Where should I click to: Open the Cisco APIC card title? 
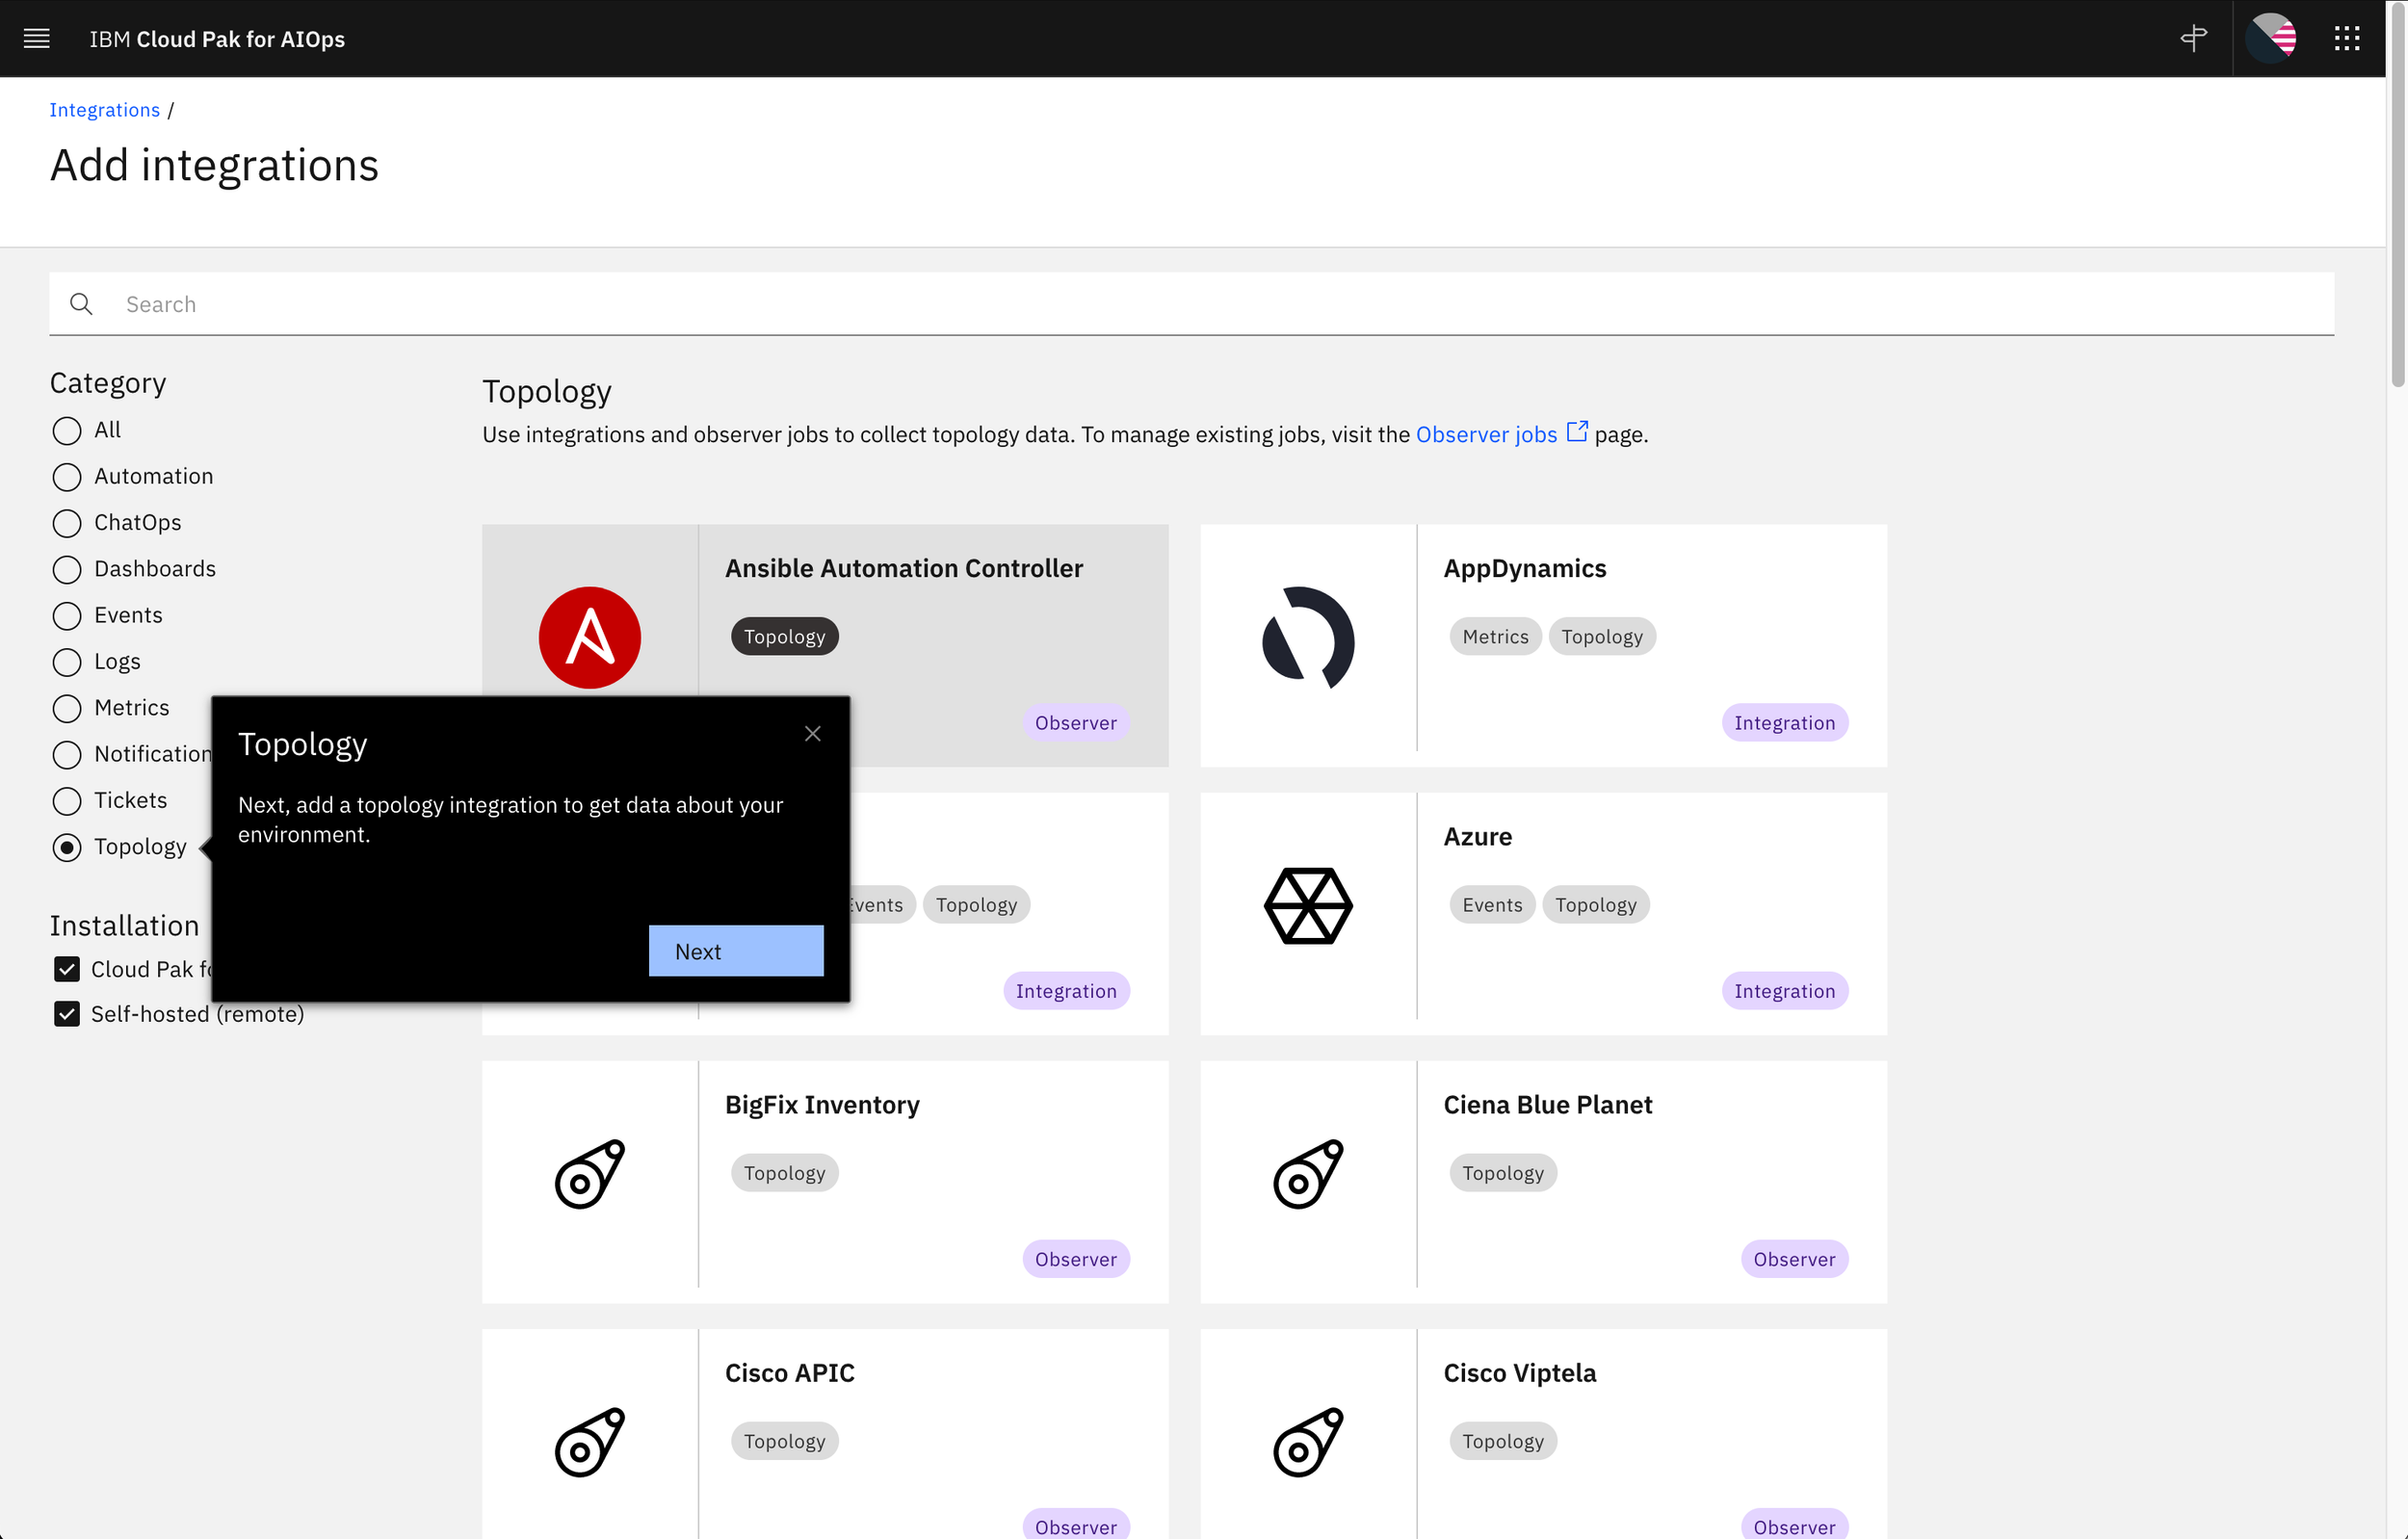coord(790,1373)
